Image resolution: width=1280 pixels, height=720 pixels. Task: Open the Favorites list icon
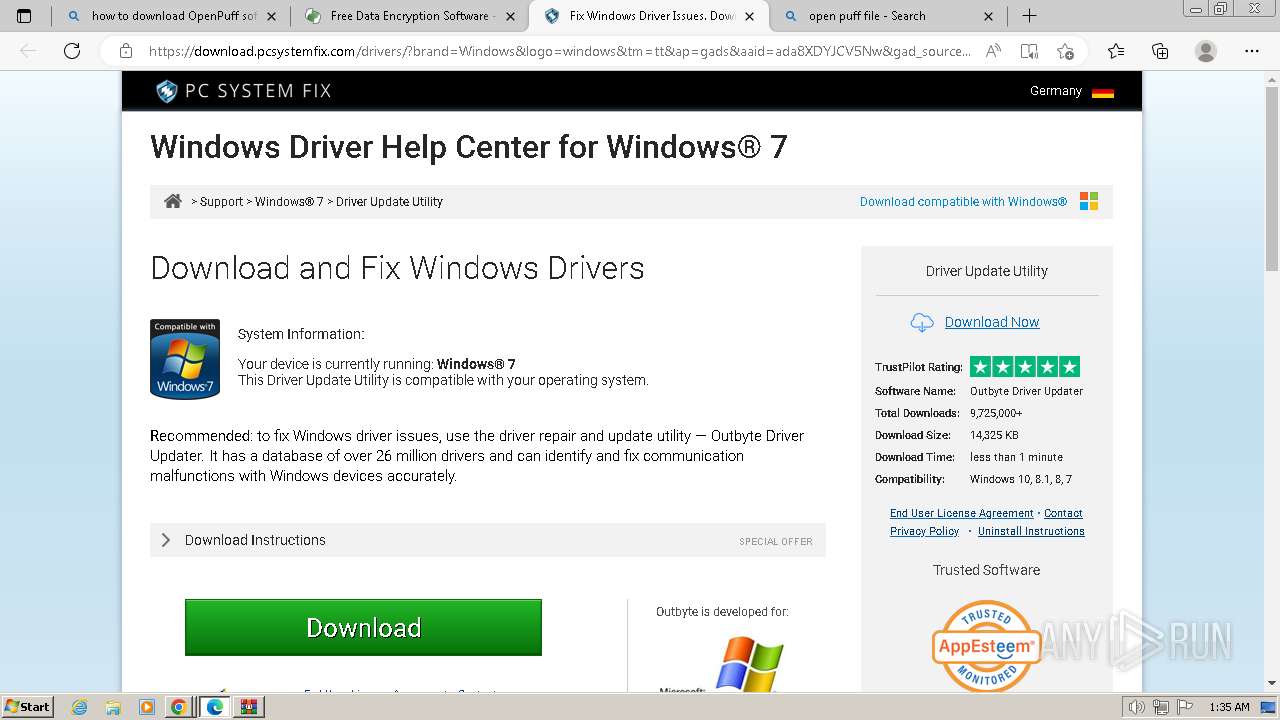click(x=1116, y=51)
